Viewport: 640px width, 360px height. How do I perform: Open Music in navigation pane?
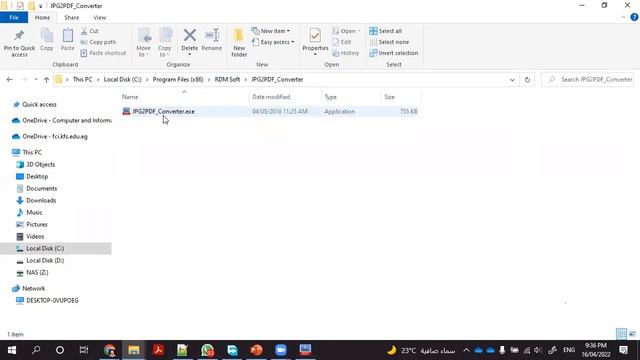coord(34,213)
